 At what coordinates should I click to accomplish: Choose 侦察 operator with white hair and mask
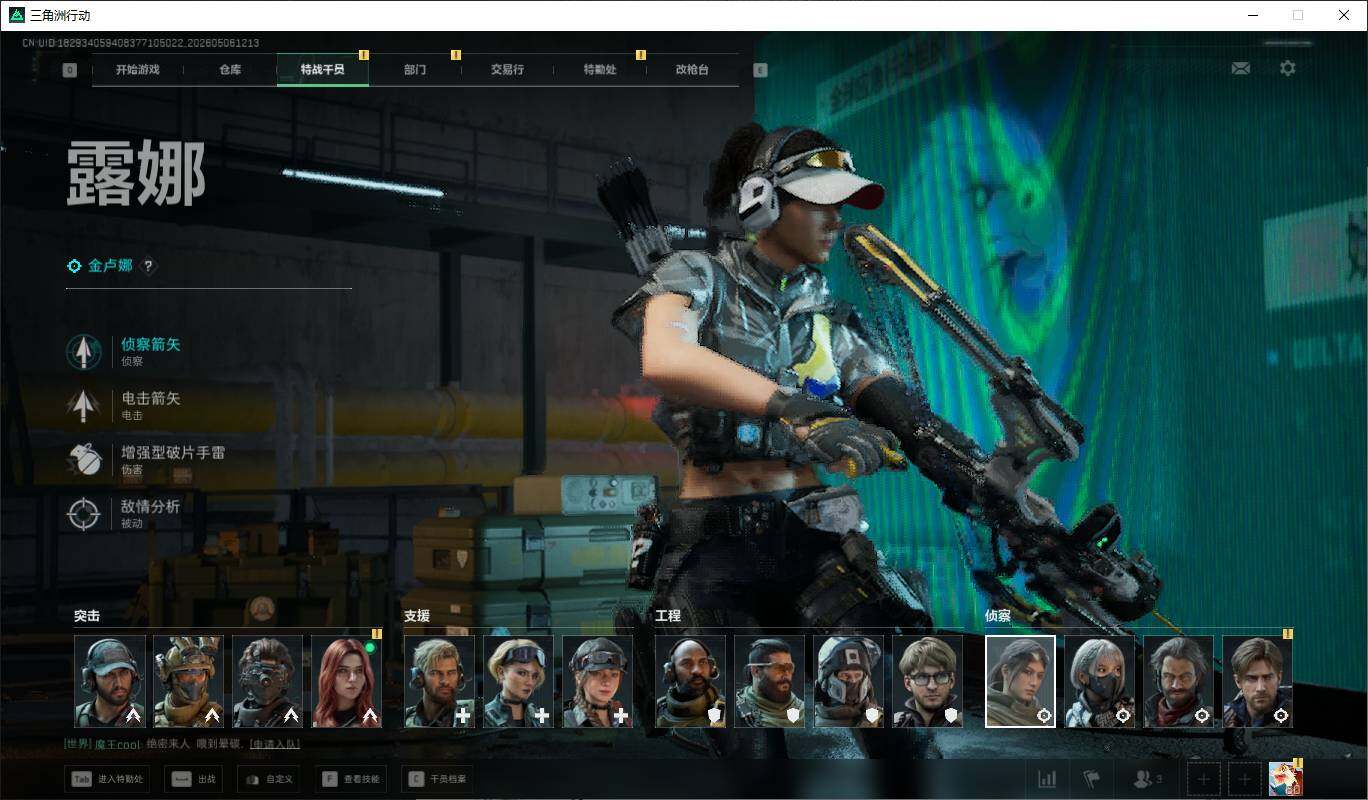click(1100, 681)
